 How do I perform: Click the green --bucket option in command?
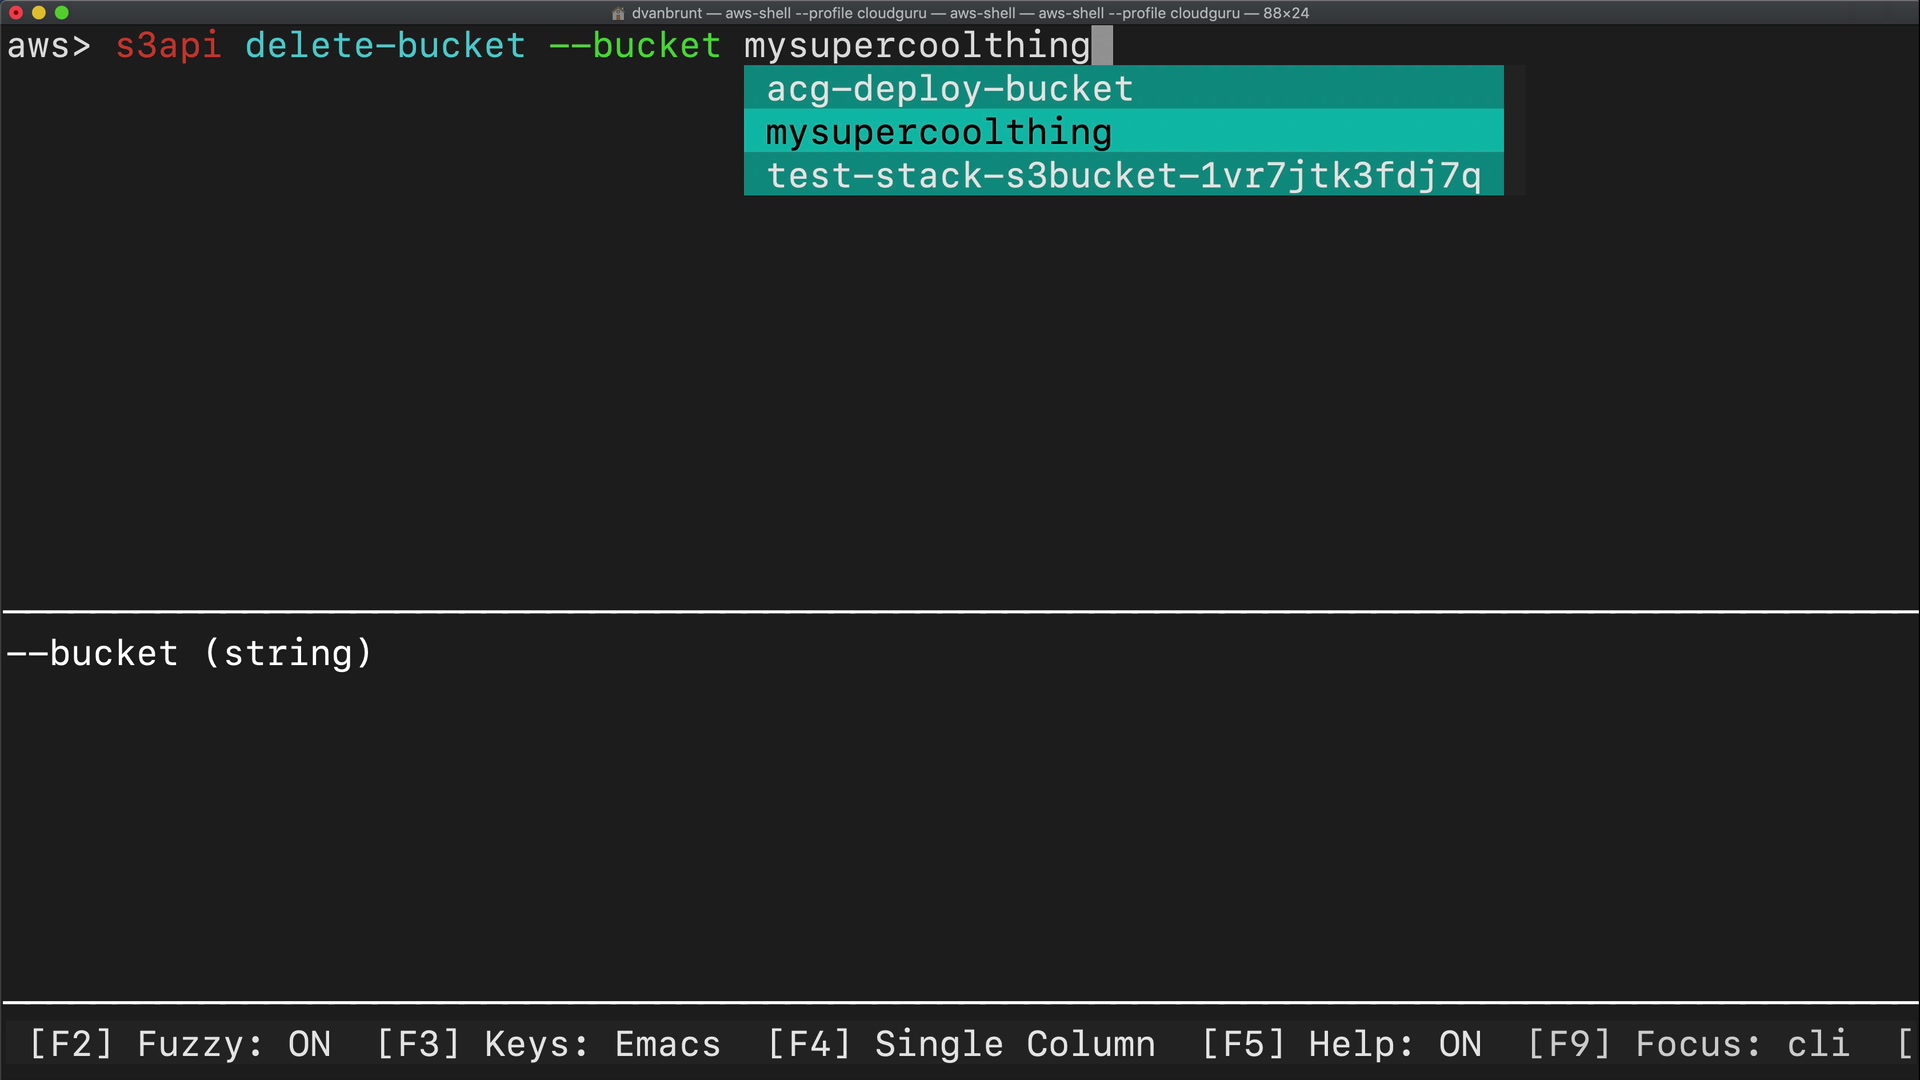(x=634, y=46)
